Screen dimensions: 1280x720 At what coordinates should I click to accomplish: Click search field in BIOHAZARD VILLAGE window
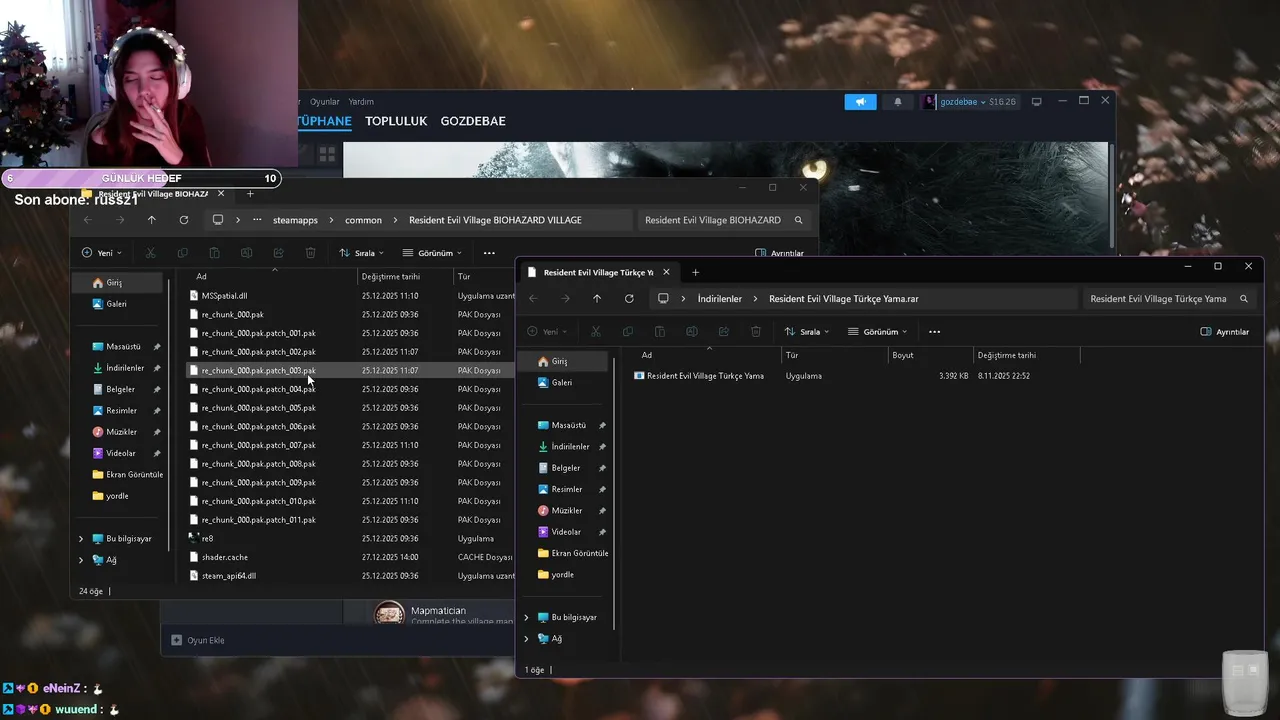pos(713,220)
